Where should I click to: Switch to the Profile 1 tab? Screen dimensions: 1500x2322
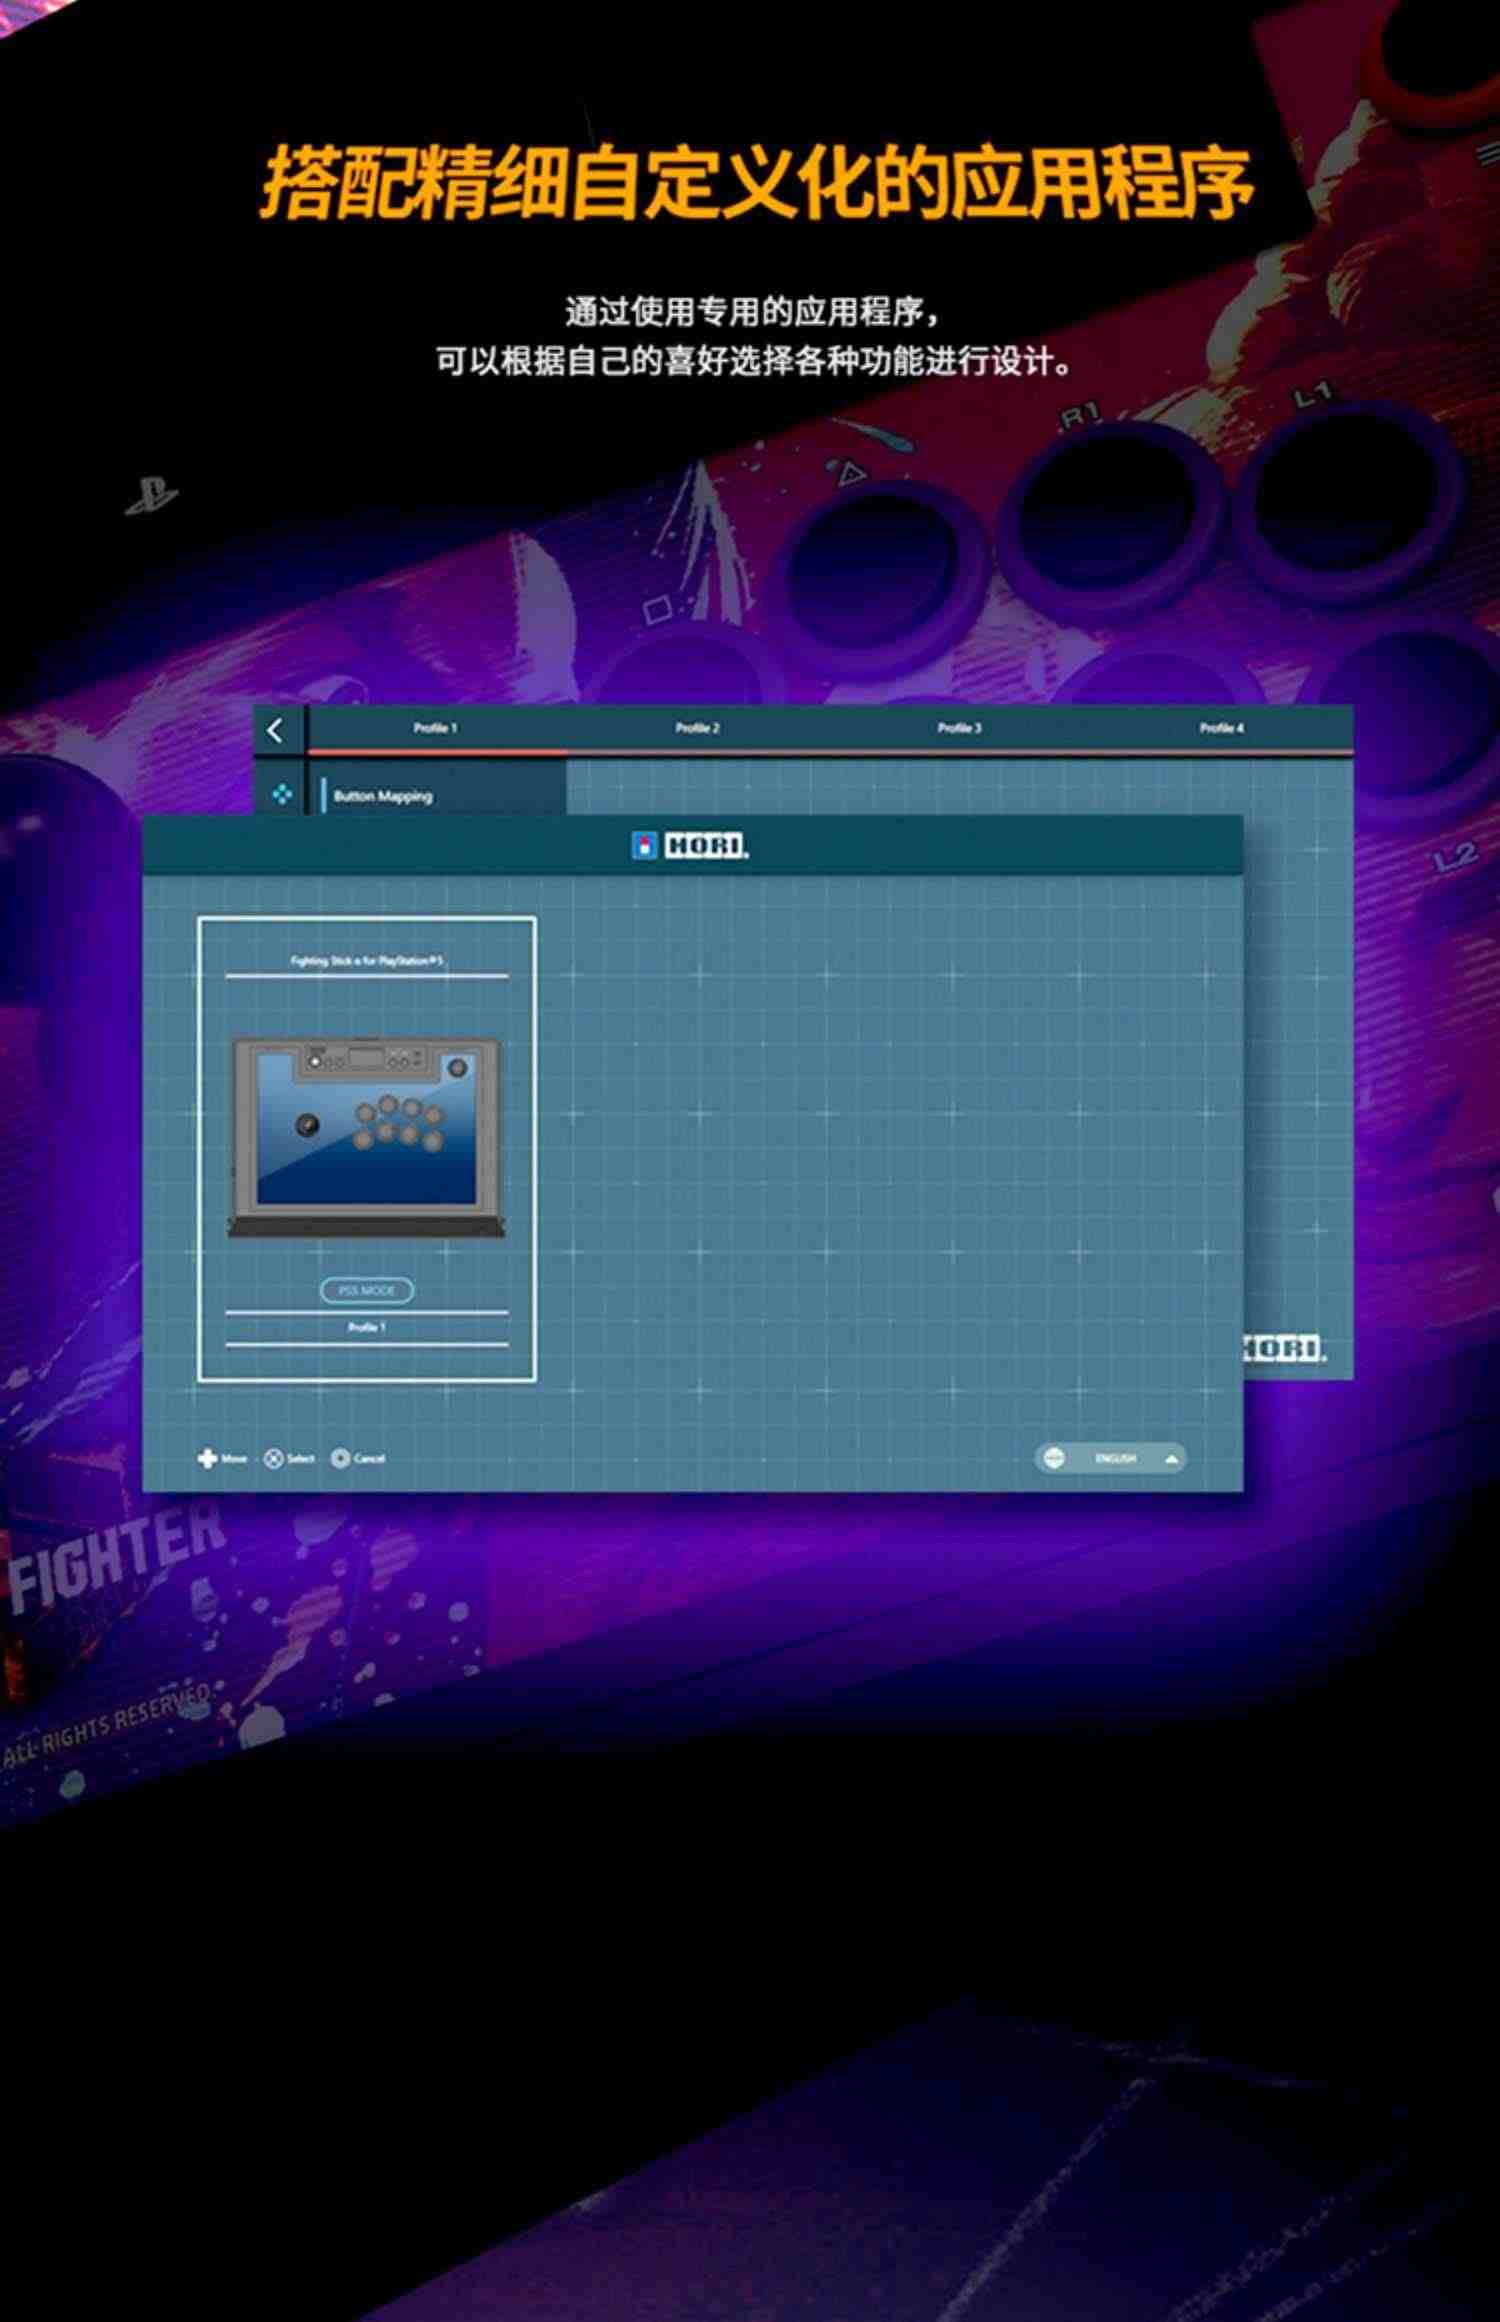click(436, 728)
